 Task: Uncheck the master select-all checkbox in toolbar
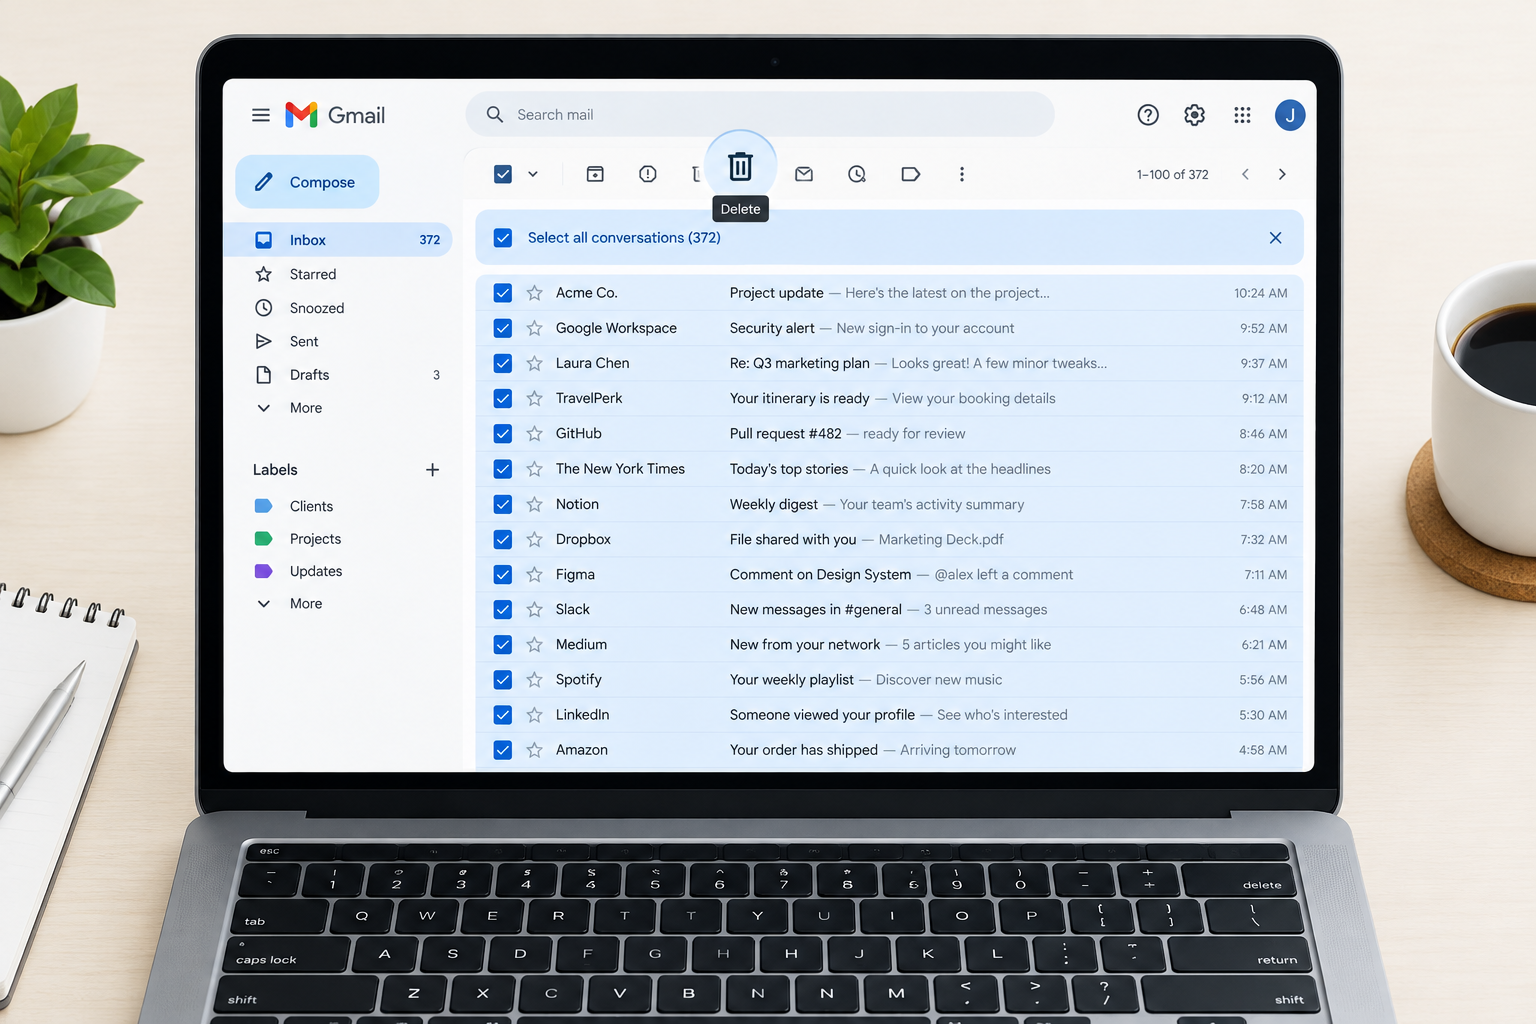[503, 174]
